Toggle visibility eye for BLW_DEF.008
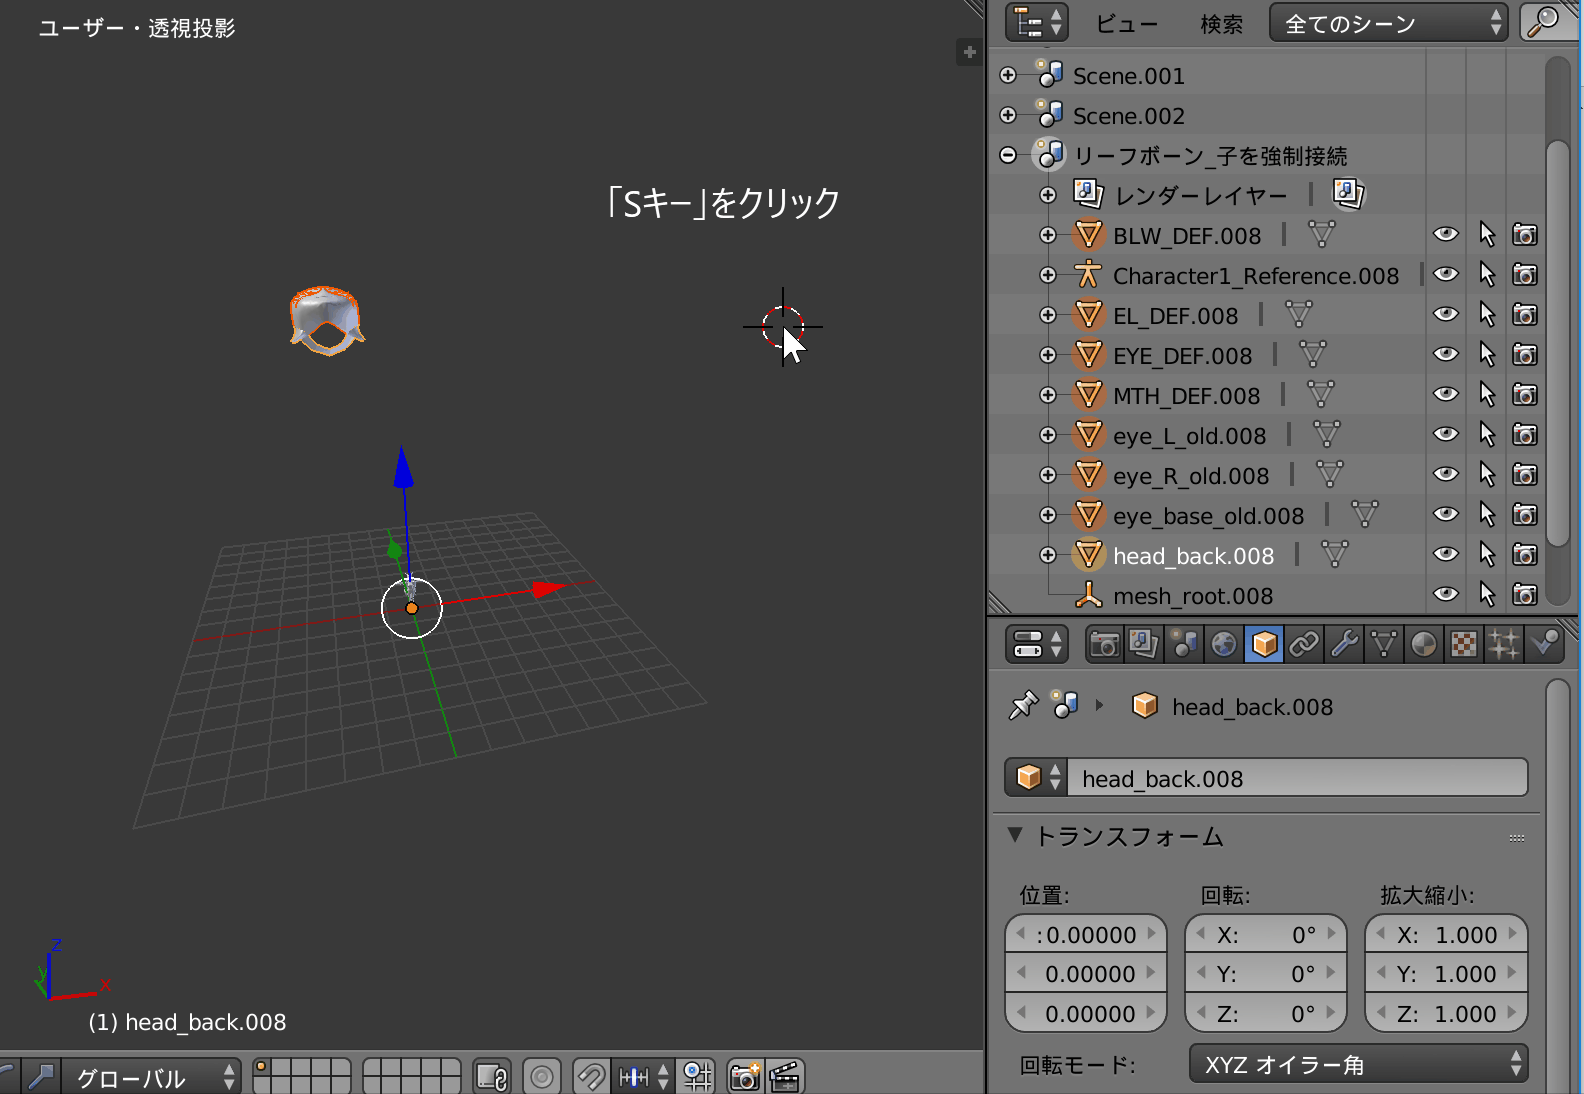1584x1094 pixels. pyautogui.click(x=1446, y=235)
